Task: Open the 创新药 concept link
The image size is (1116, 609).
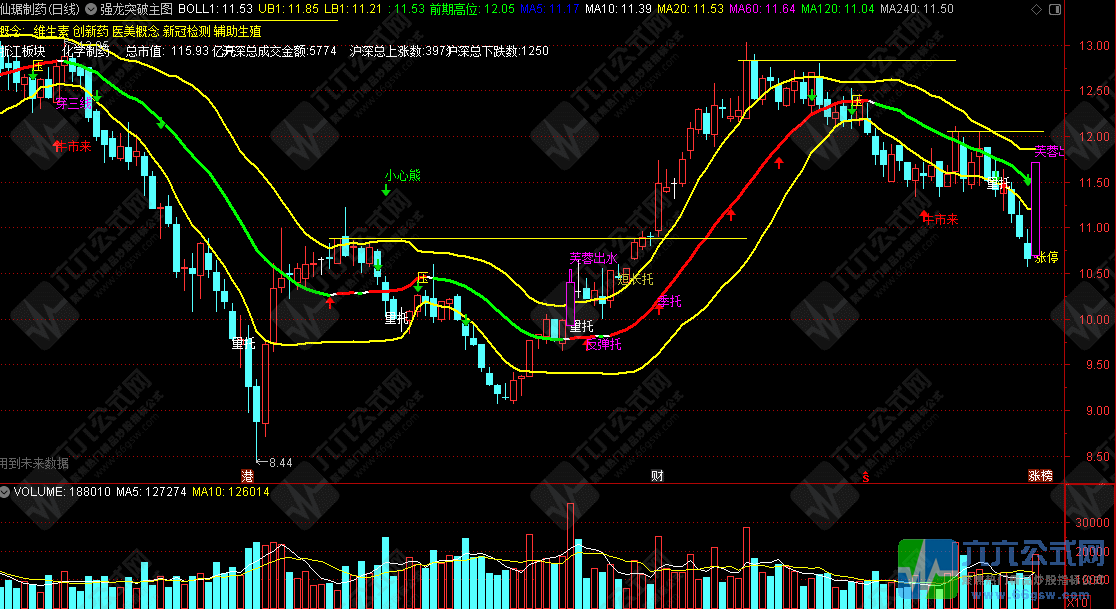Action: tap(90, 32)
